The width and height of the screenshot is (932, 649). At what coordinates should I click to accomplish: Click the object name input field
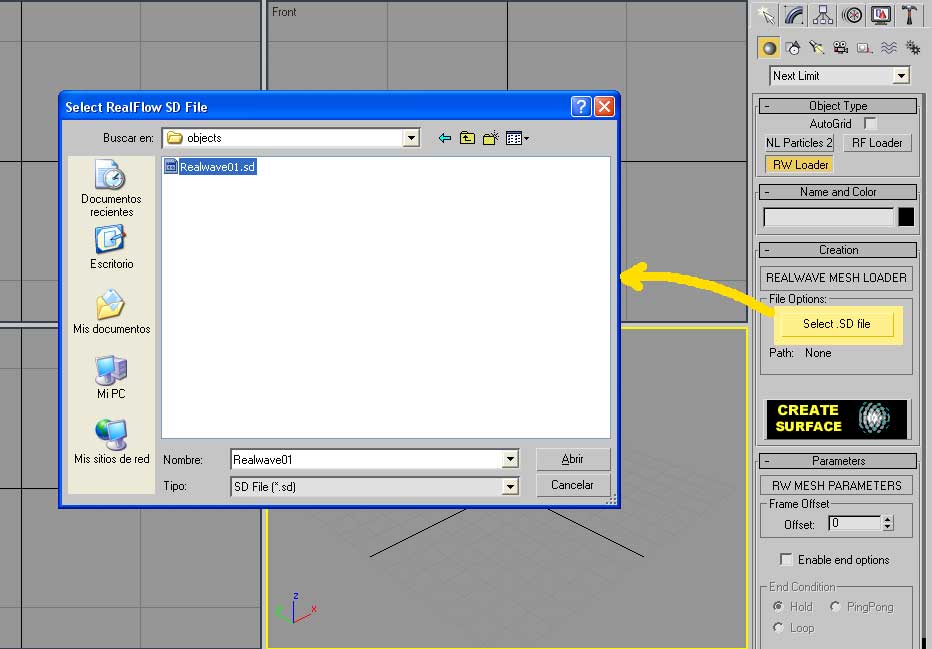828,217
